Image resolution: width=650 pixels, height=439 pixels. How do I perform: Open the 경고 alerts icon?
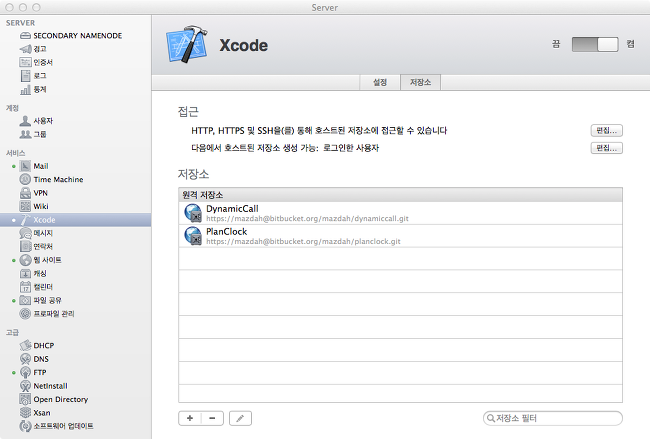pos(25,49)
